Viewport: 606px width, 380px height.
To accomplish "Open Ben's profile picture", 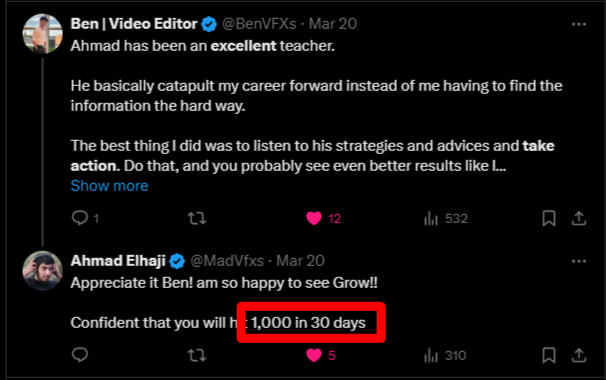I will (43, 34).
